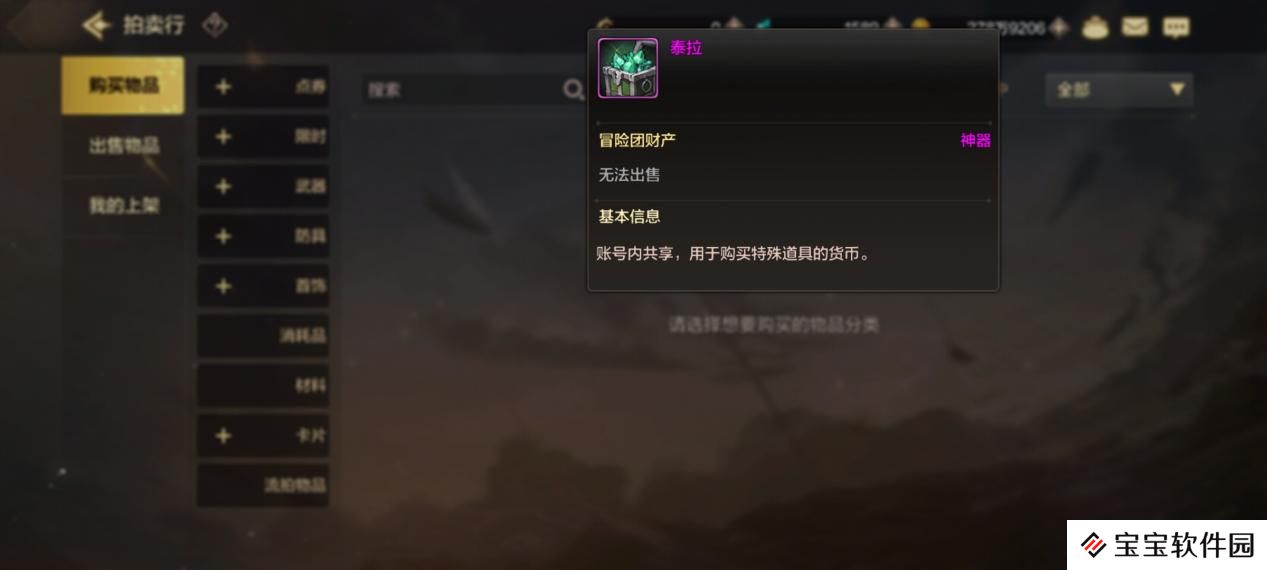Select the 消耗品 category
The height and width of the screenshot is (570, 1267).
(263, 336)
